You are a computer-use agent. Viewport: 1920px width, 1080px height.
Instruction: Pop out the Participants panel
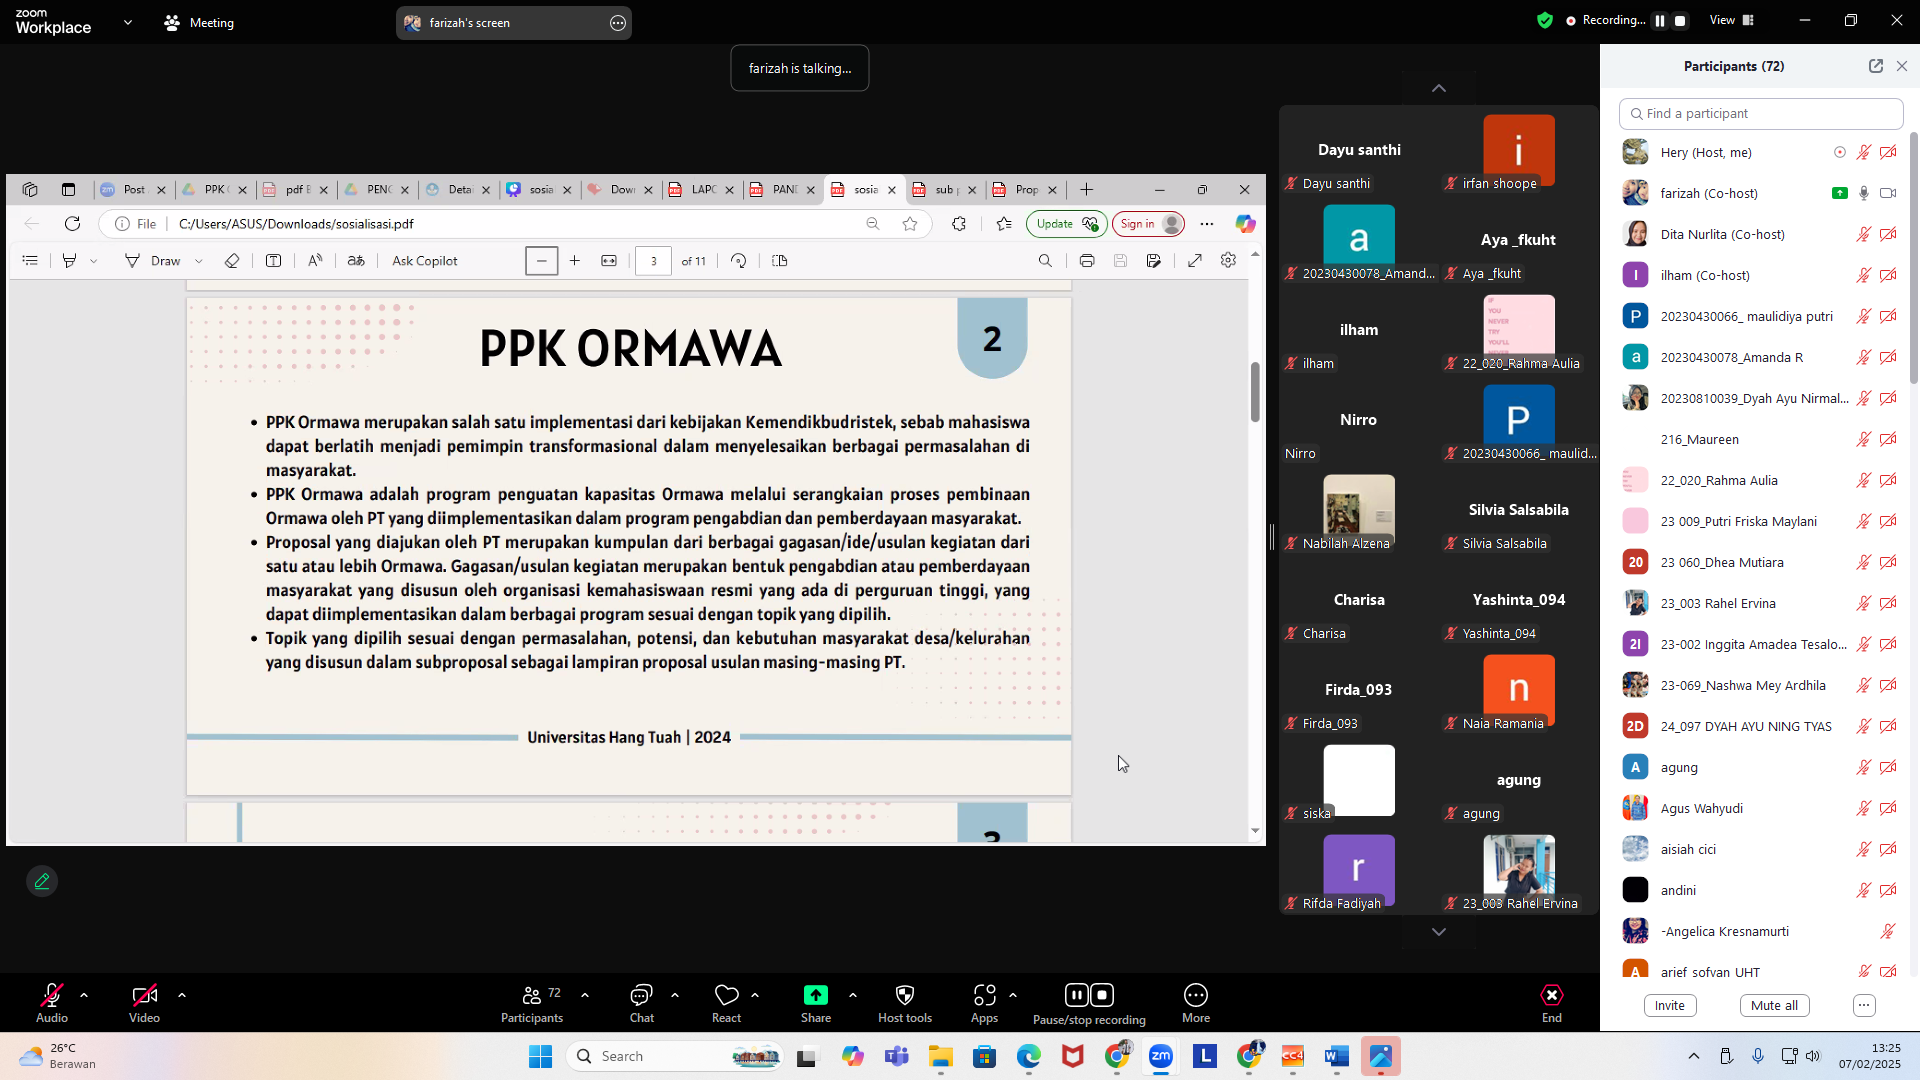(x=1875, y=66)
